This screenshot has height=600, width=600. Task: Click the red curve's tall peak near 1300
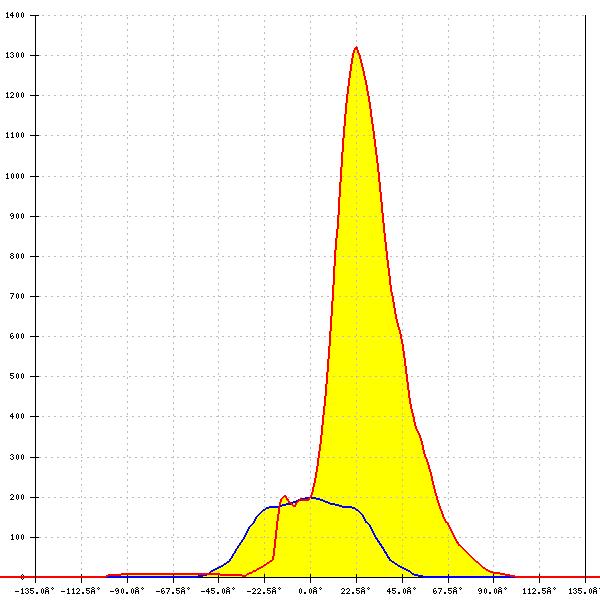tap(356, 47)
